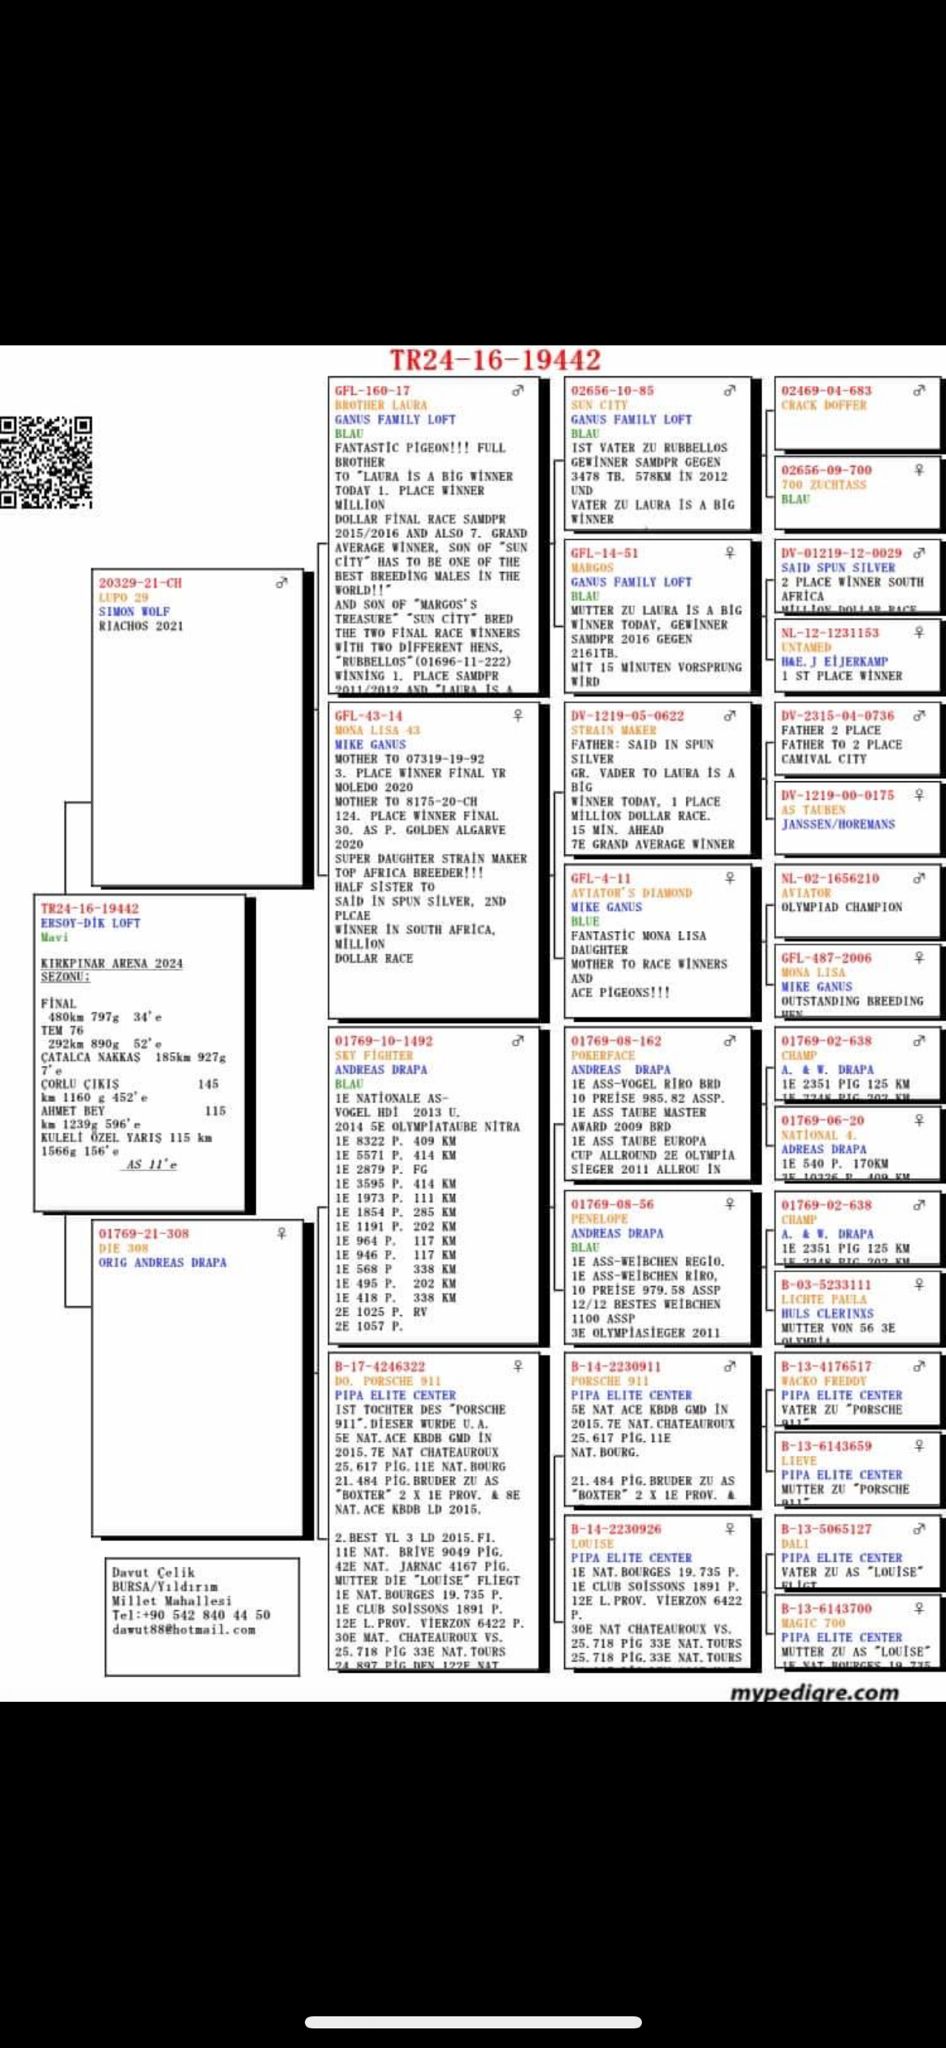The height and width of the screenshot is (2048, 946).
Task: Select the Strain Maker DV-1219-05-0622 box
Action: [x=656, y=780]
